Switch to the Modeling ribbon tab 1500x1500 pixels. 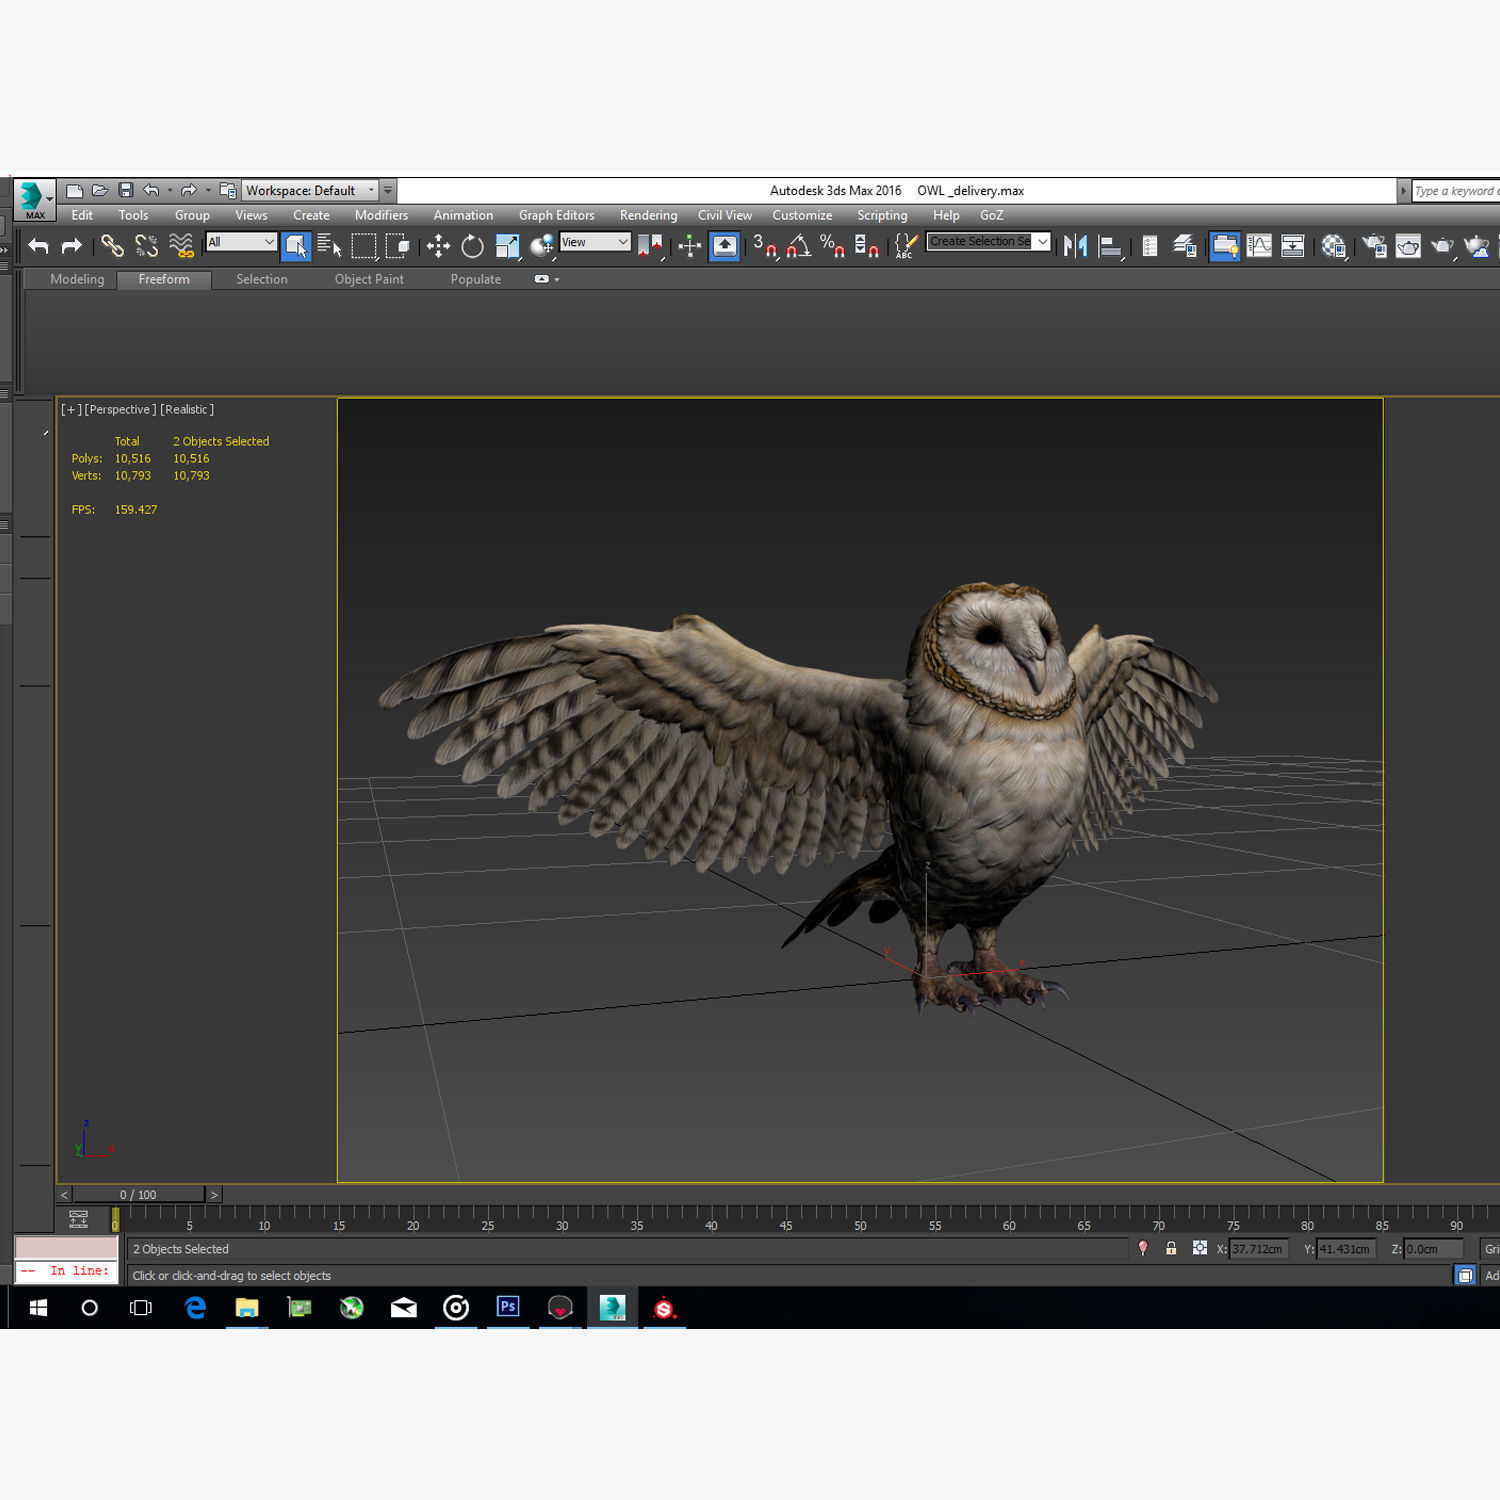tap(77, 279)
